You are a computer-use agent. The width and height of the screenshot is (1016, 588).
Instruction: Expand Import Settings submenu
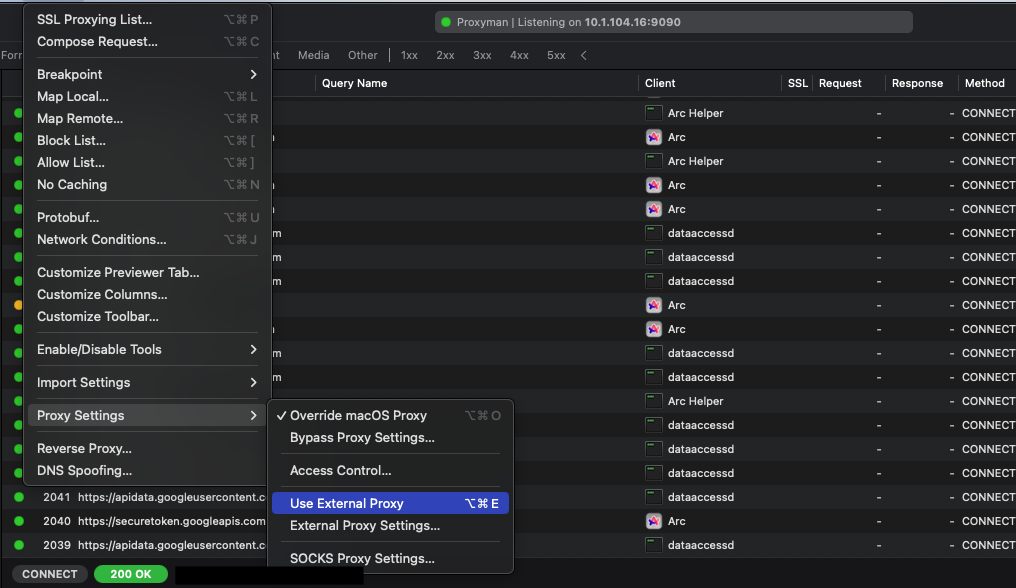click(147, 383)
